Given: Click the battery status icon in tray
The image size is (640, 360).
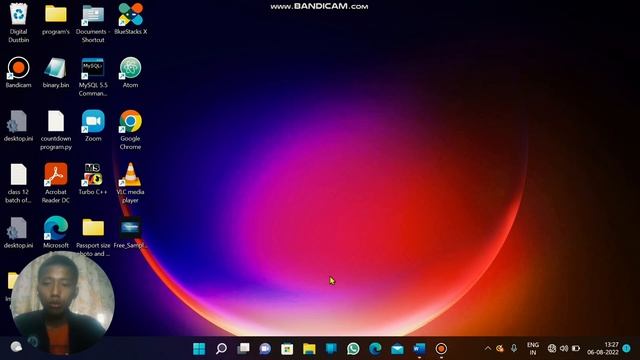Looking at the screenshot, I should (576, 348).
